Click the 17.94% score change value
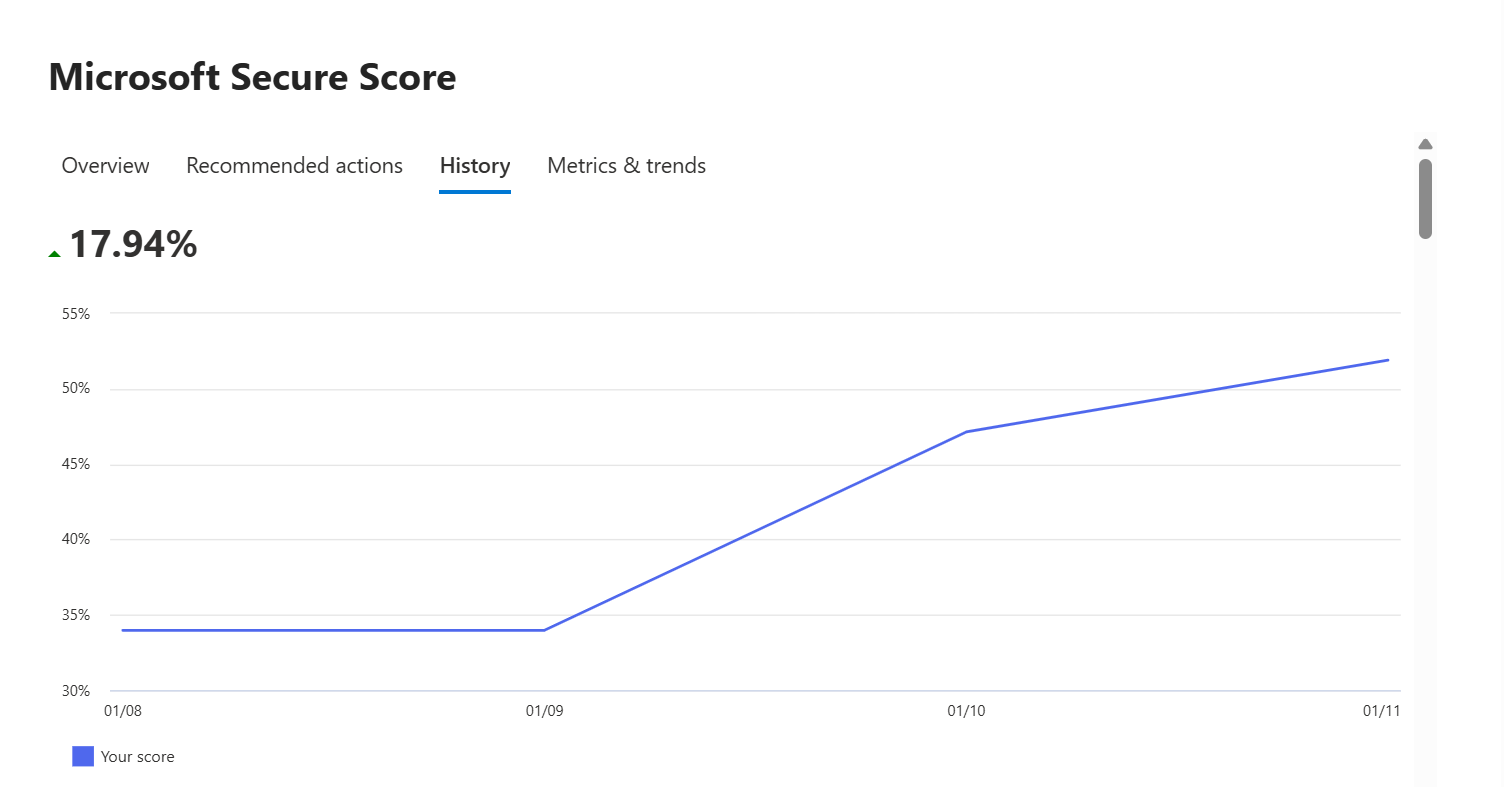The image size is (1504, 787). (133, 245)
